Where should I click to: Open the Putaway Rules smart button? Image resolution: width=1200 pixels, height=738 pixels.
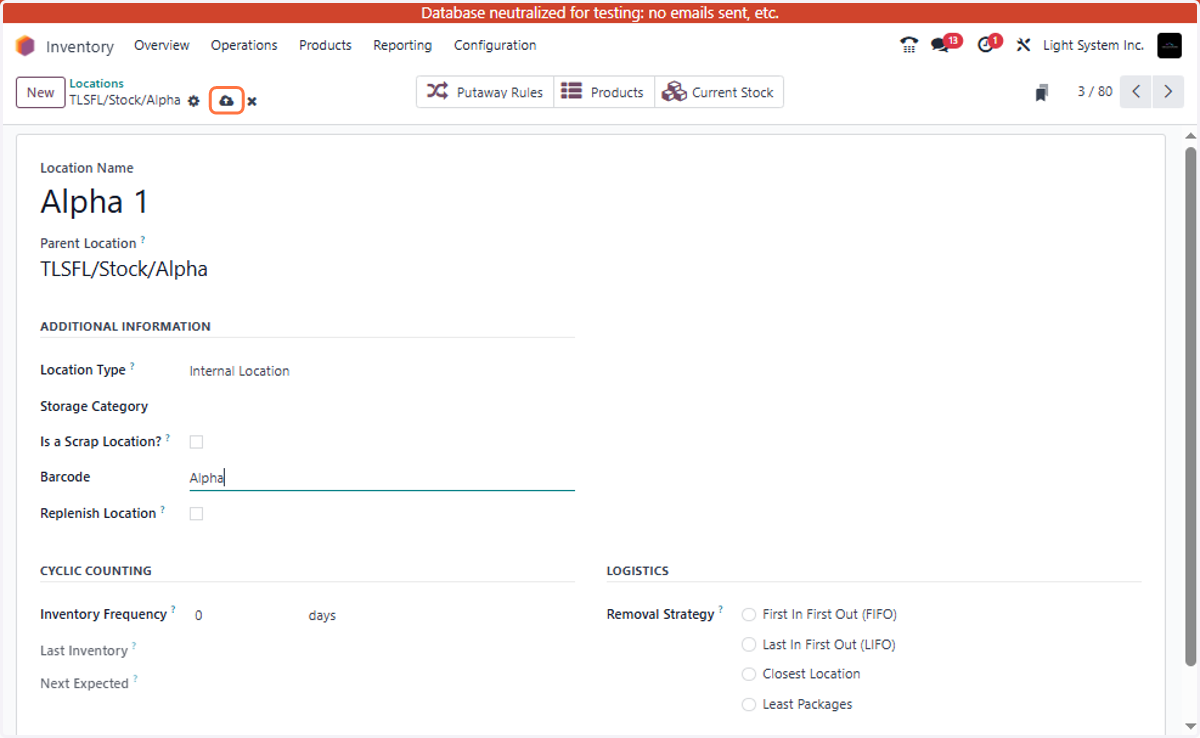pyautogui.click(x=485, y=92)
